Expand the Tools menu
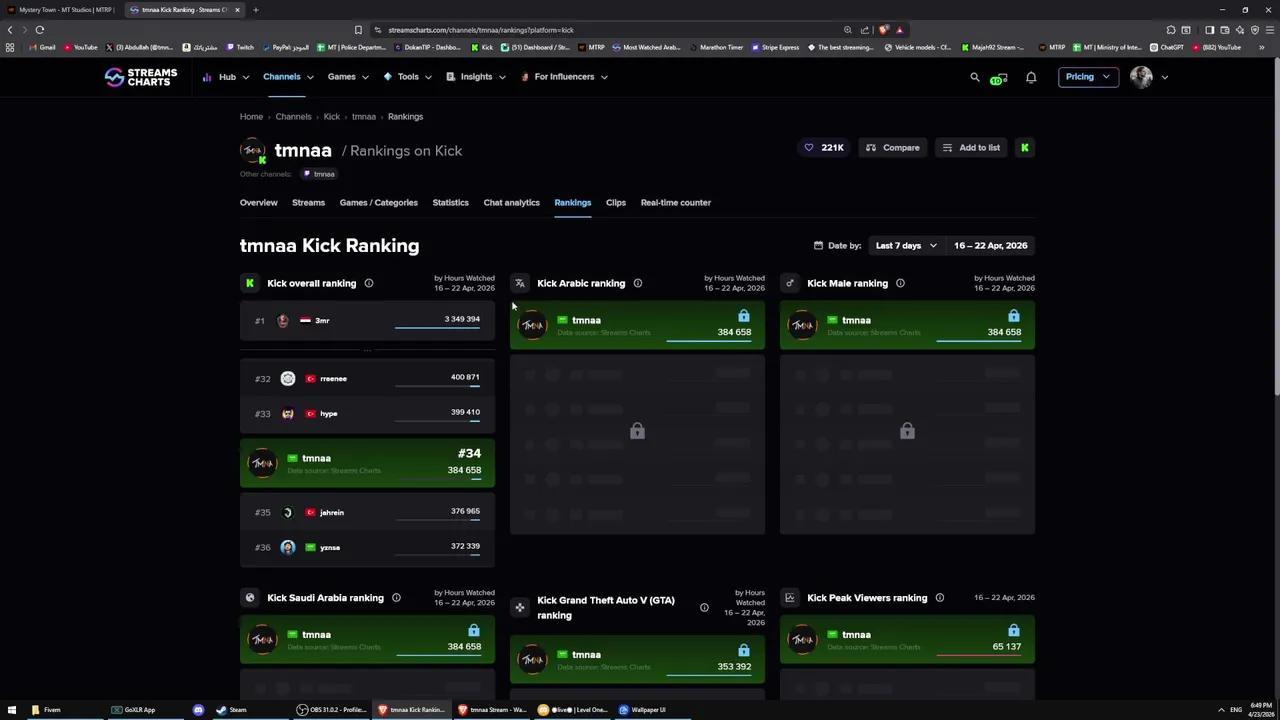The width and height of the screenshot is (1280, 720). 407,77
